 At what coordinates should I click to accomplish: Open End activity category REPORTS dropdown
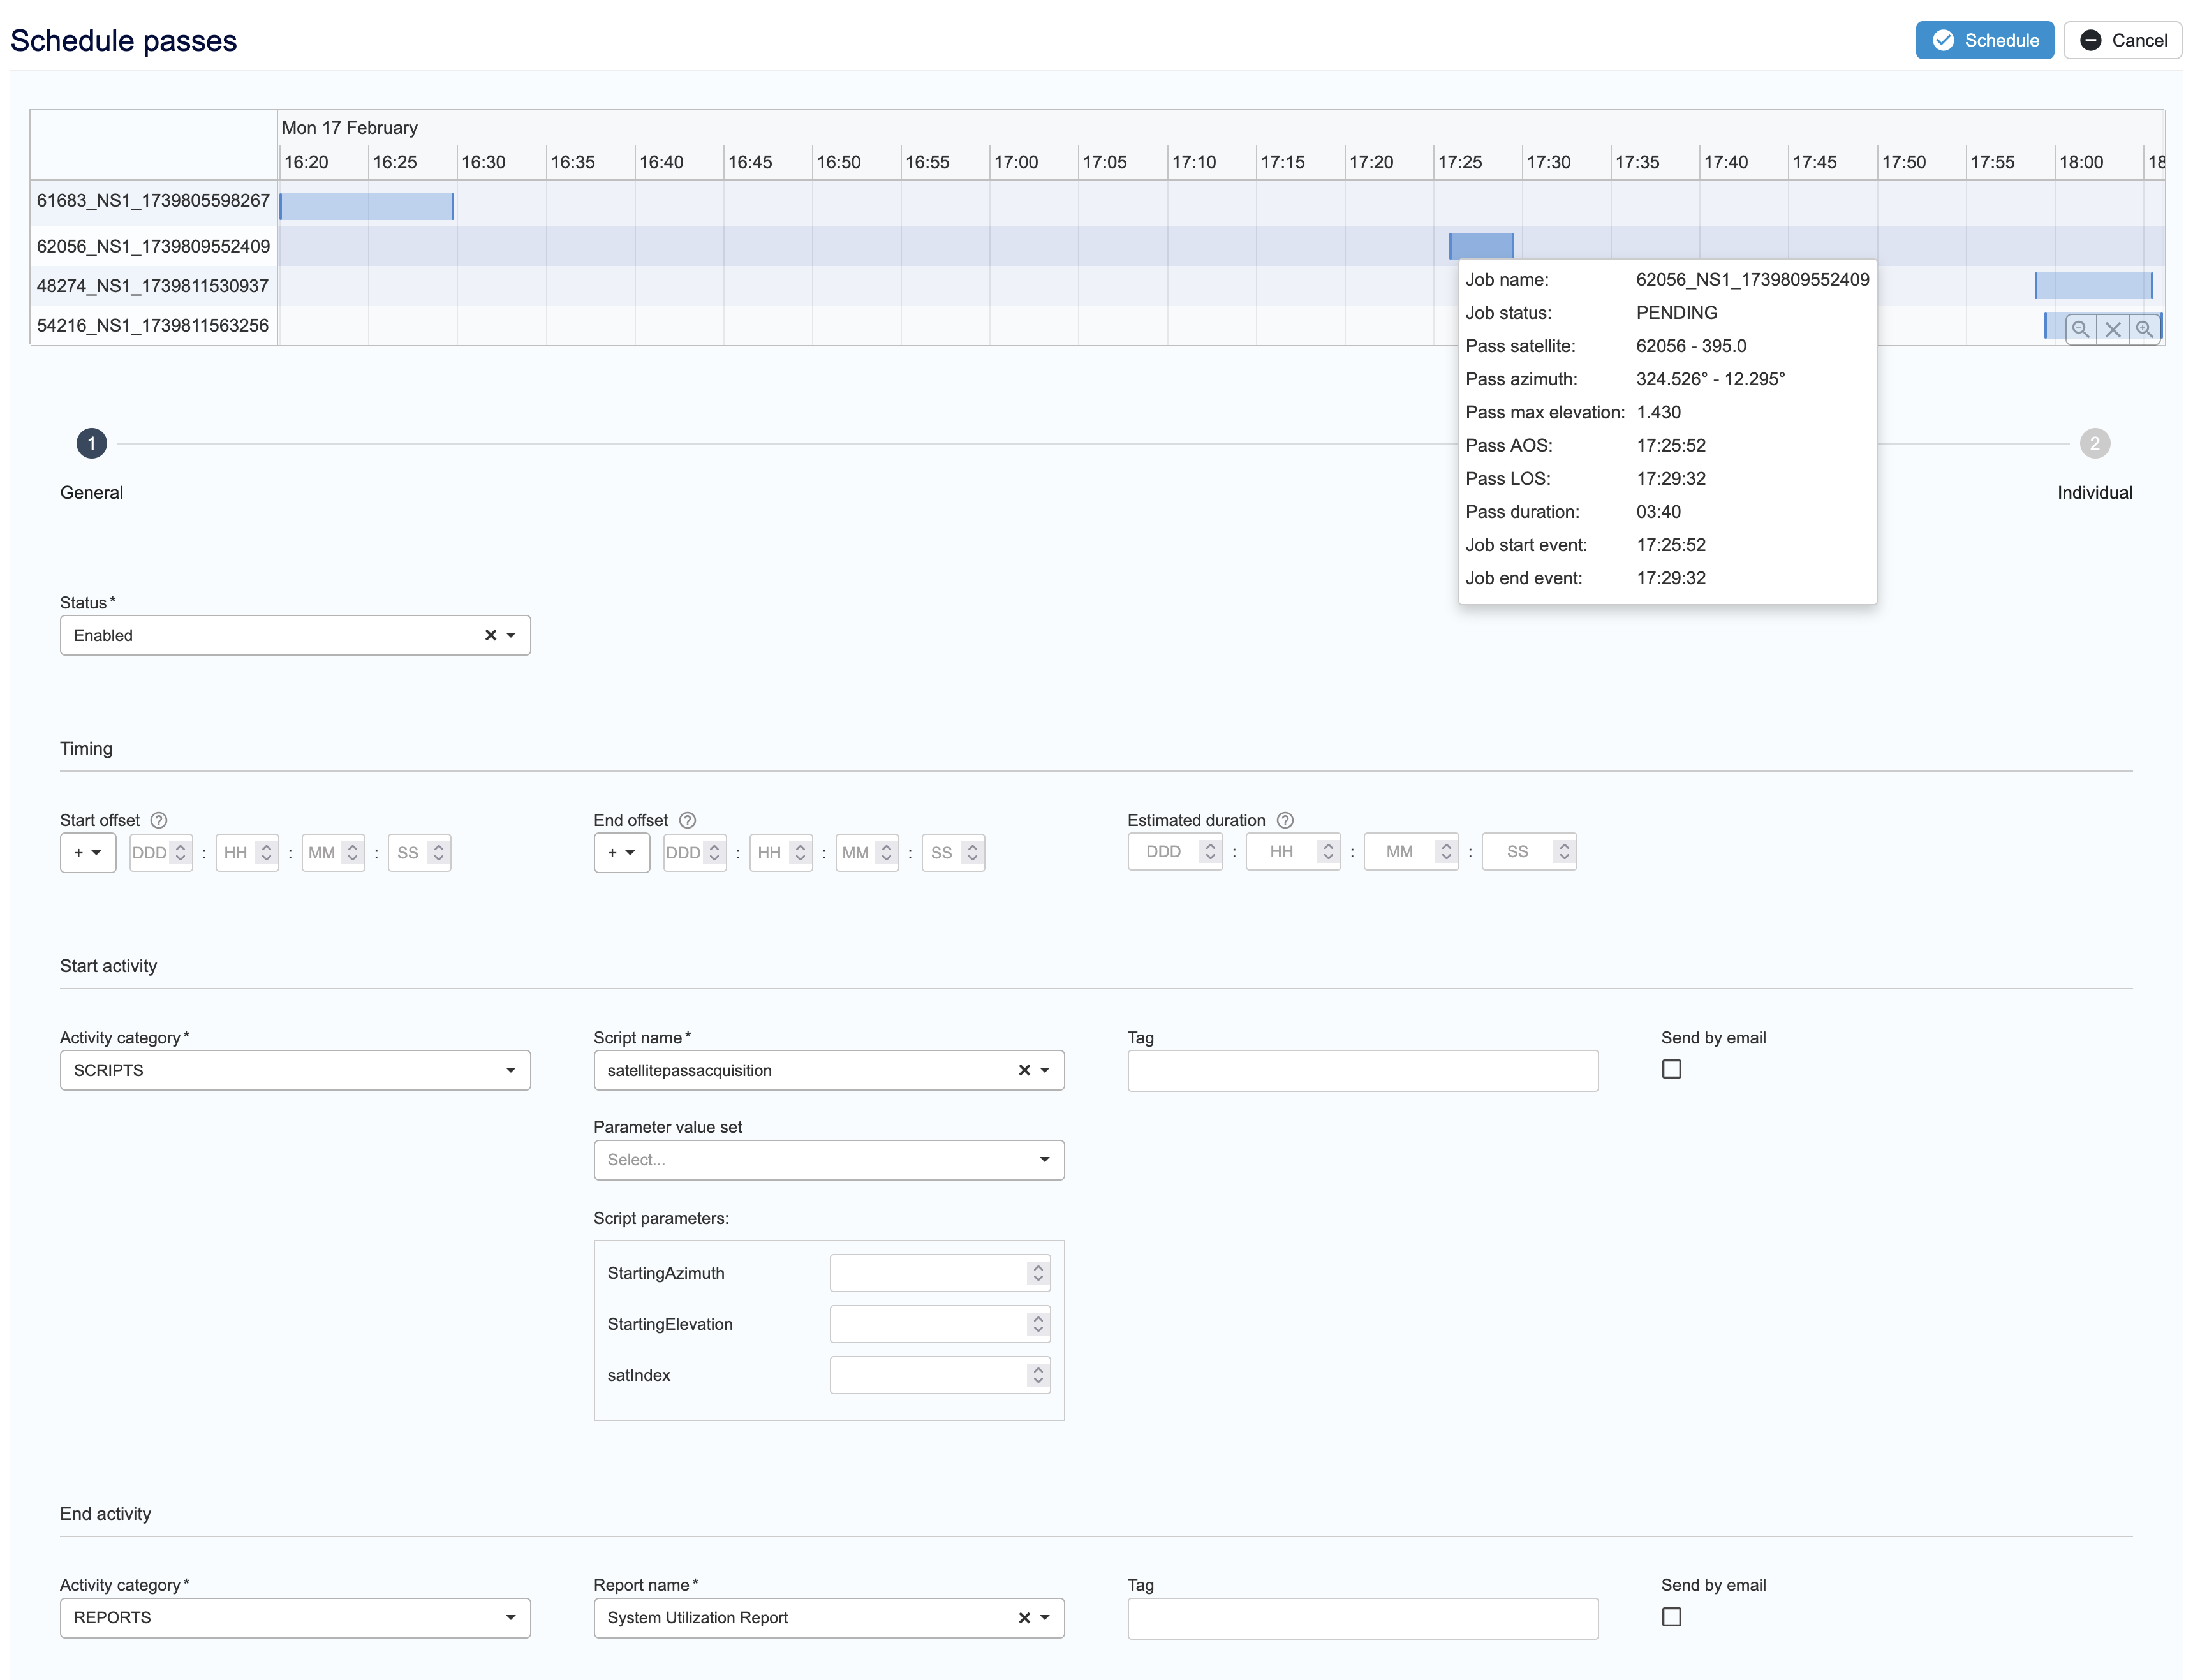[294, 1618]
